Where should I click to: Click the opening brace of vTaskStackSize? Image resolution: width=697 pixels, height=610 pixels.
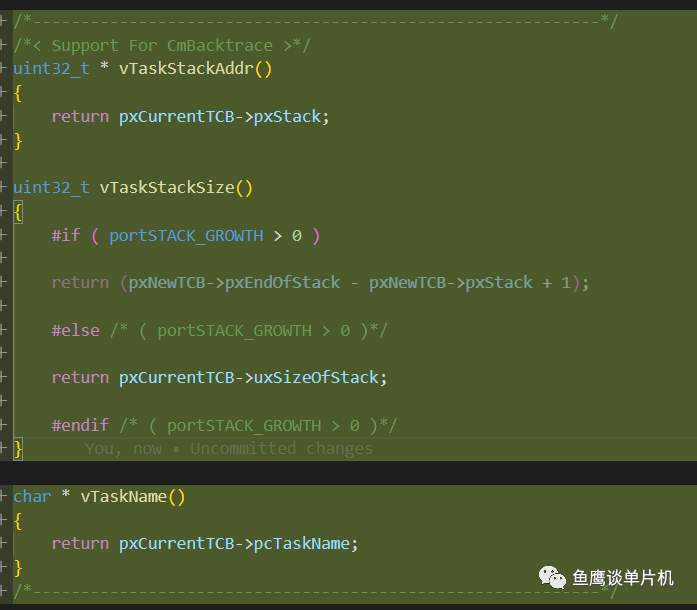(18, 212)
